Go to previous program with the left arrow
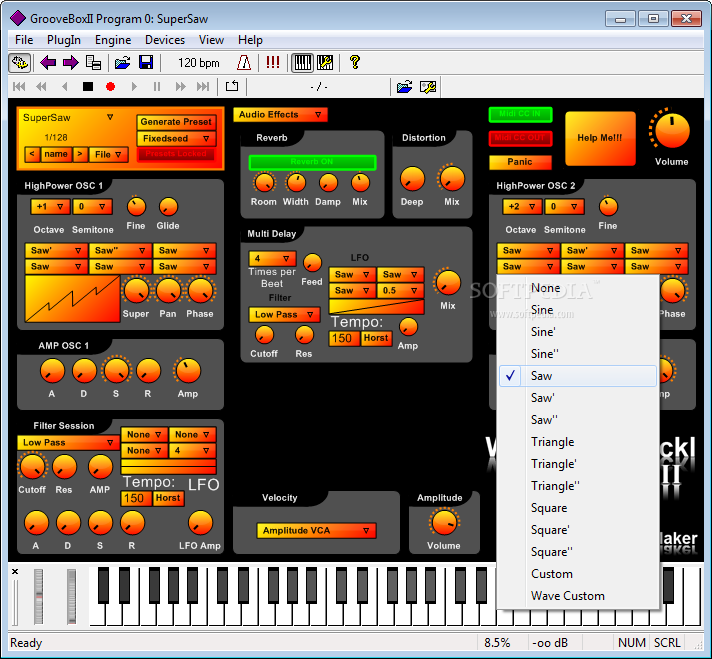This screenshot has height=659, width=712. pos(48,63)
